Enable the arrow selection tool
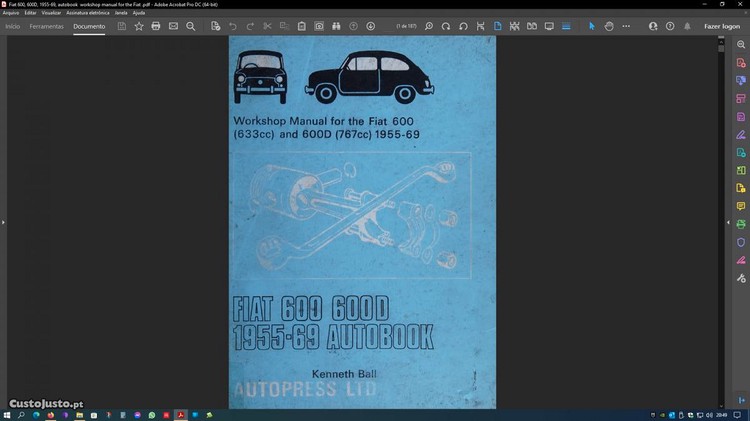Viewport: 750px width, 421px height. point(591,26)
